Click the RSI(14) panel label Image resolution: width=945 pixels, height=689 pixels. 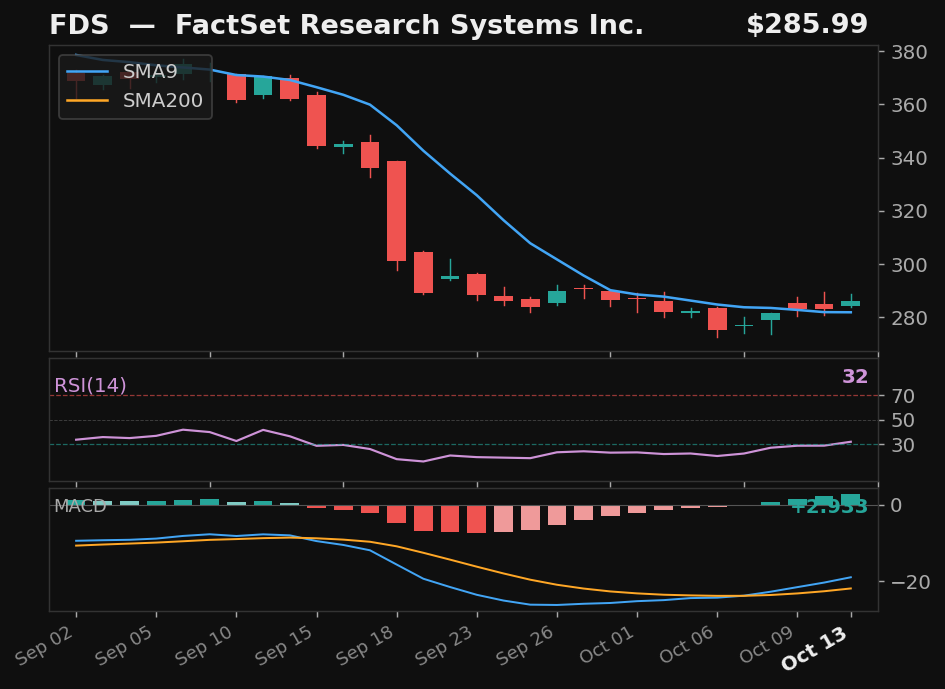pyautogui.click(x=90, y=385)
